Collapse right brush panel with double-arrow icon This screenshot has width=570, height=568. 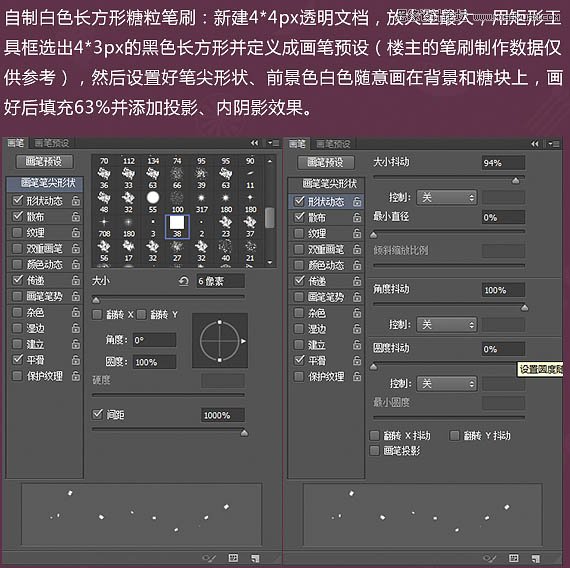[534, 144]
